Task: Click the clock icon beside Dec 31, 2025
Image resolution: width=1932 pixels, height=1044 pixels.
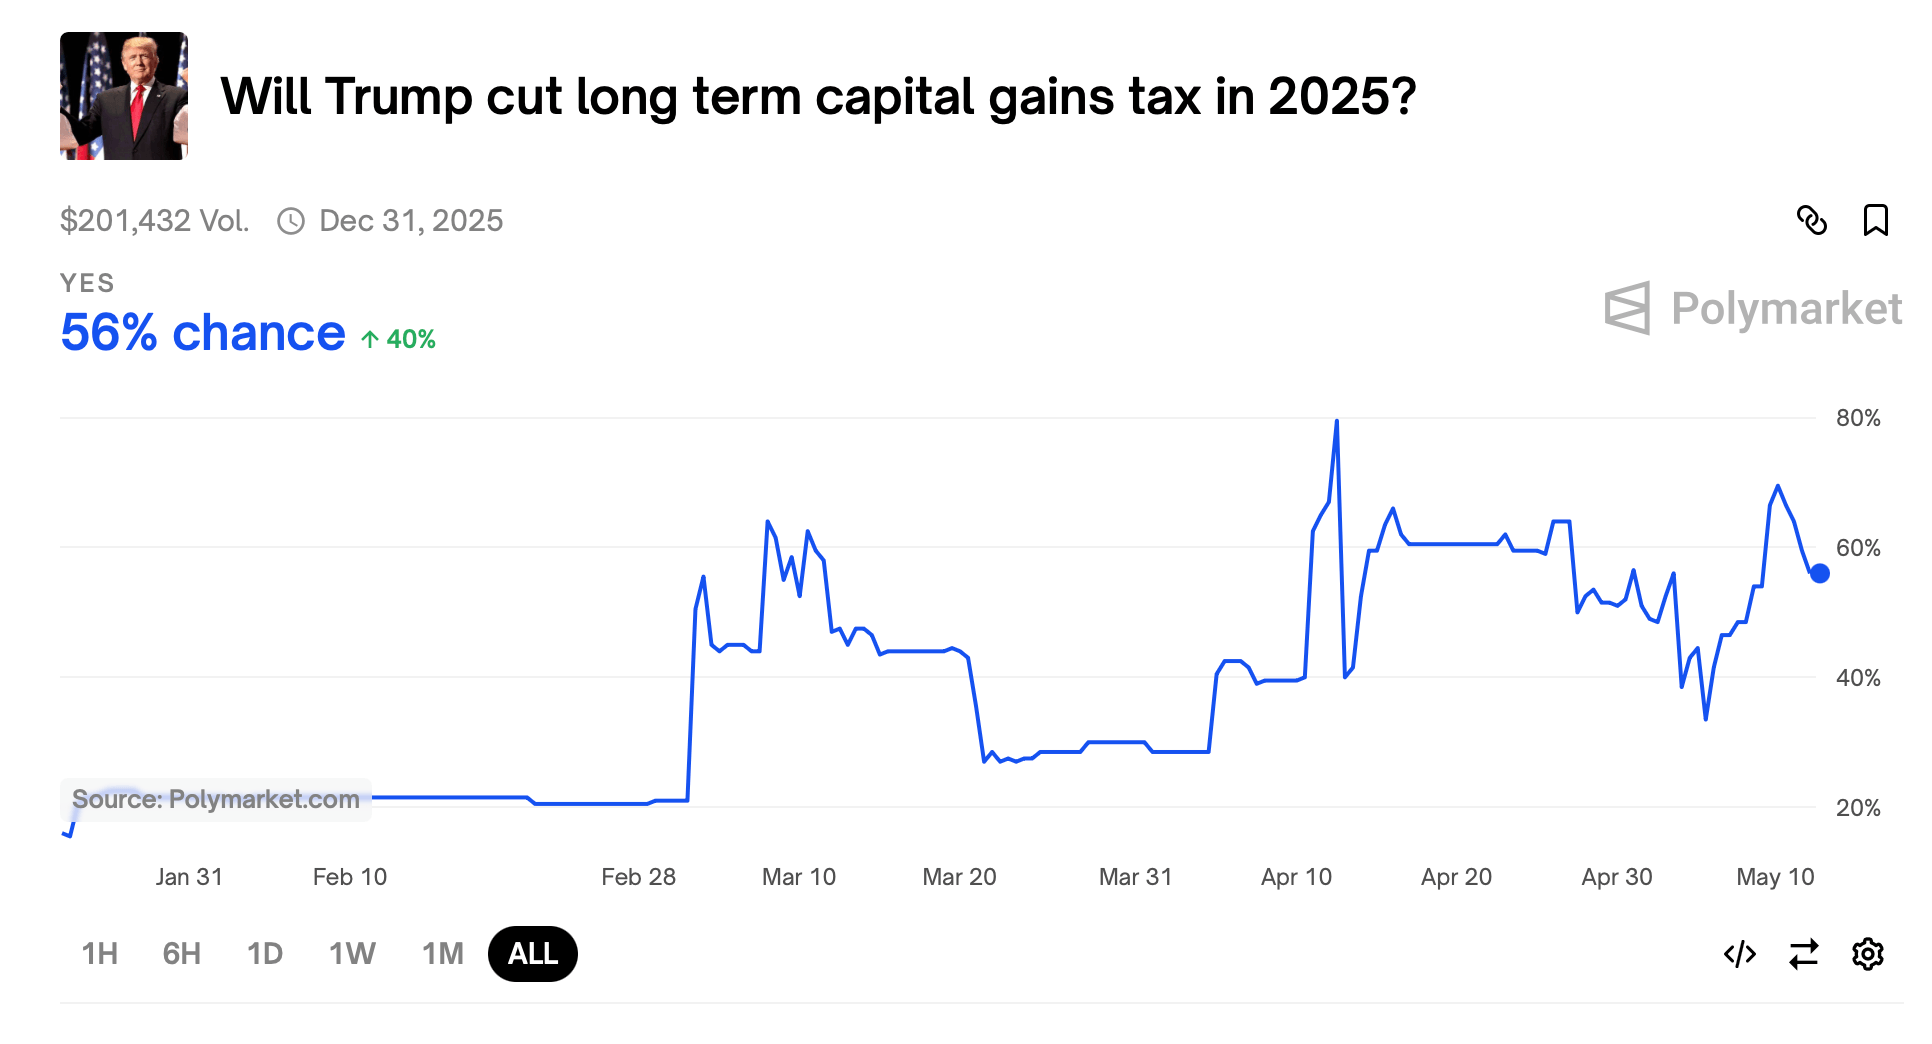Action: [x=291, y=221]
